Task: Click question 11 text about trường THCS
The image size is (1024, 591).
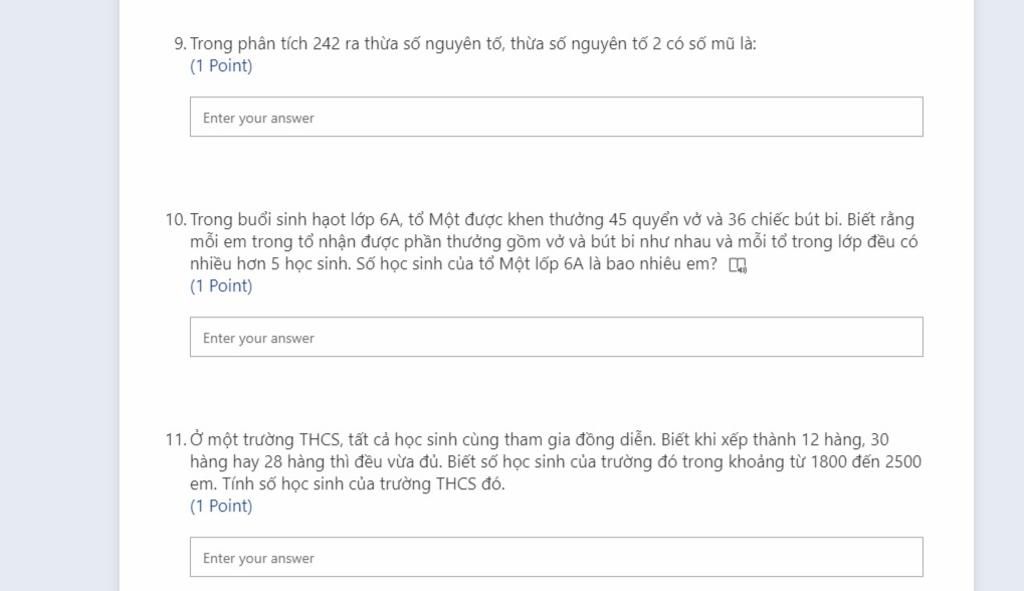Action: [x=555, y=461]
